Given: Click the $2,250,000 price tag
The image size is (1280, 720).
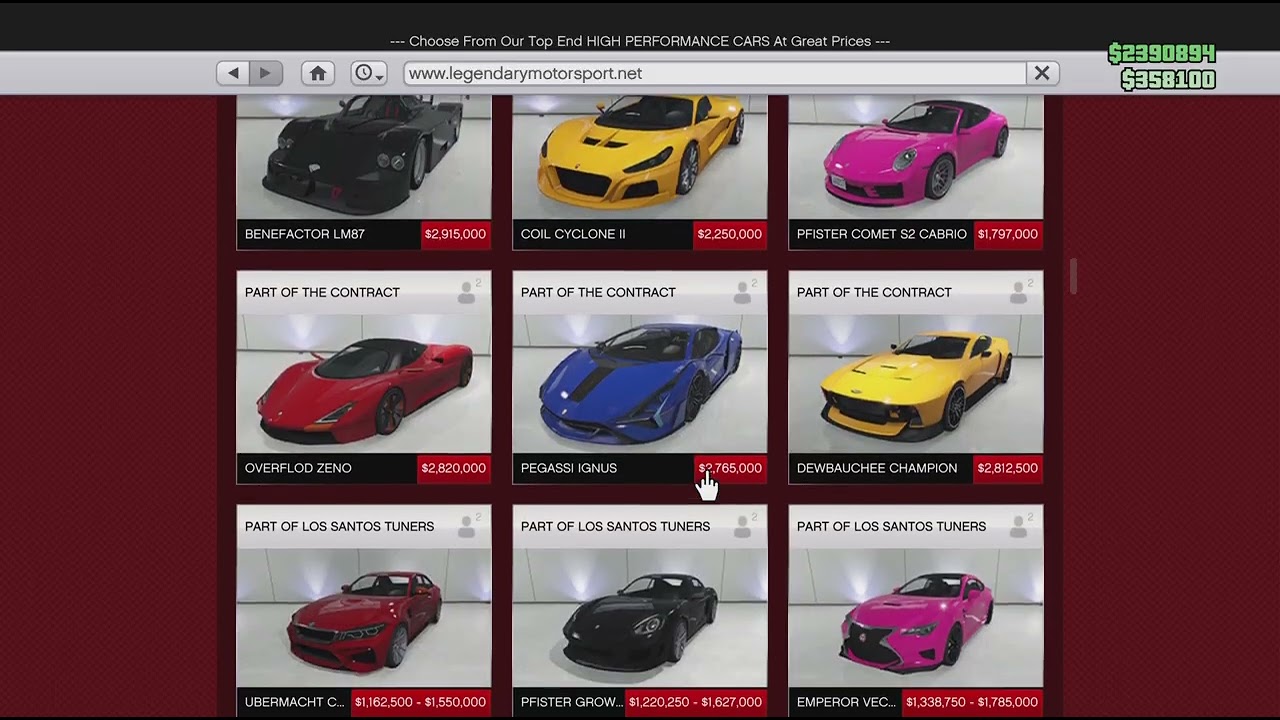Looking at the screenshot, I should coord(730,234).
